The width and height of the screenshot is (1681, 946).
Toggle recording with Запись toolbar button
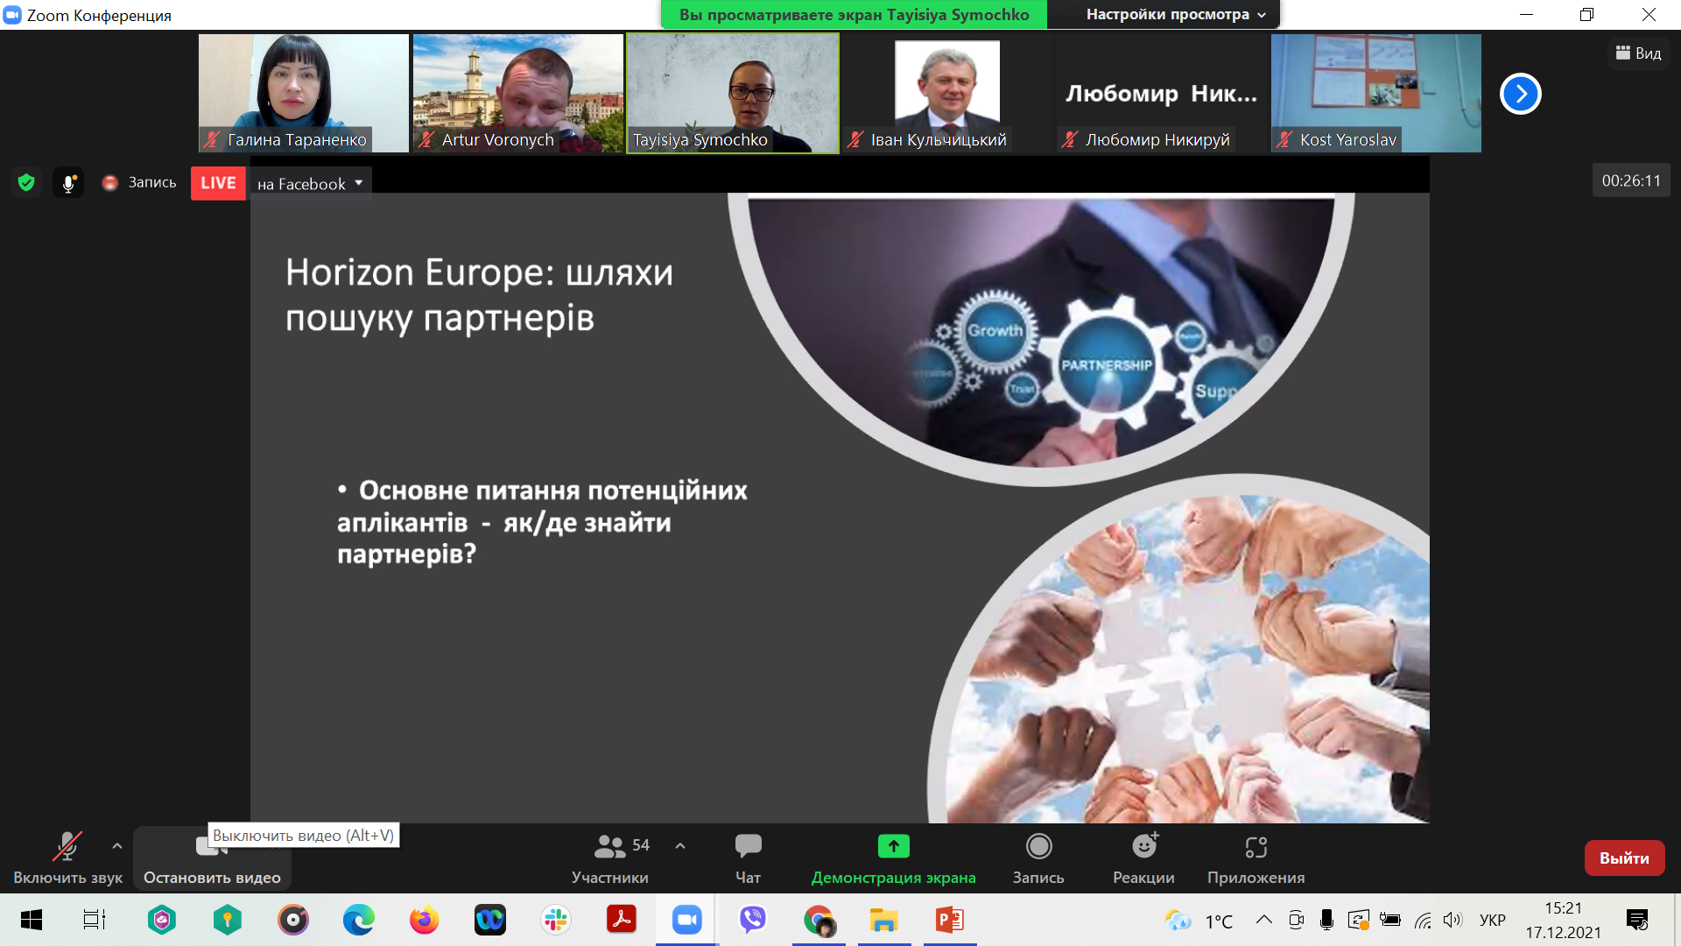pyautogui.click(x=1038, y=859)
